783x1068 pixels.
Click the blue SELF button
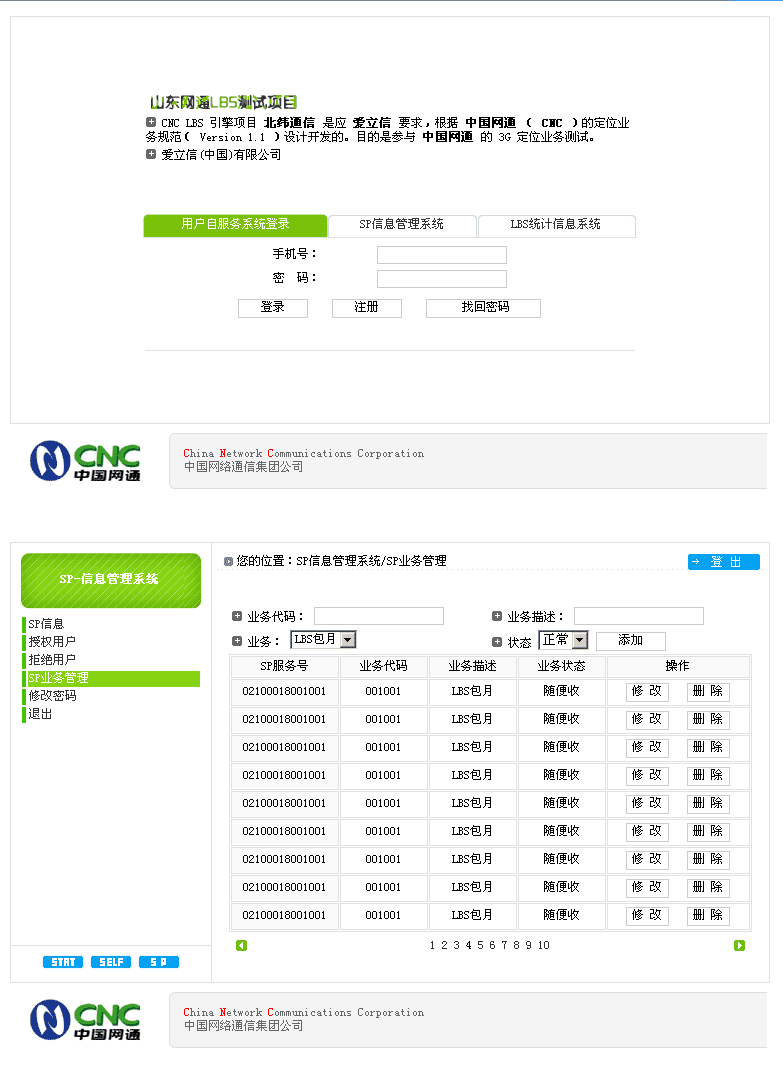tap(111, 962)
